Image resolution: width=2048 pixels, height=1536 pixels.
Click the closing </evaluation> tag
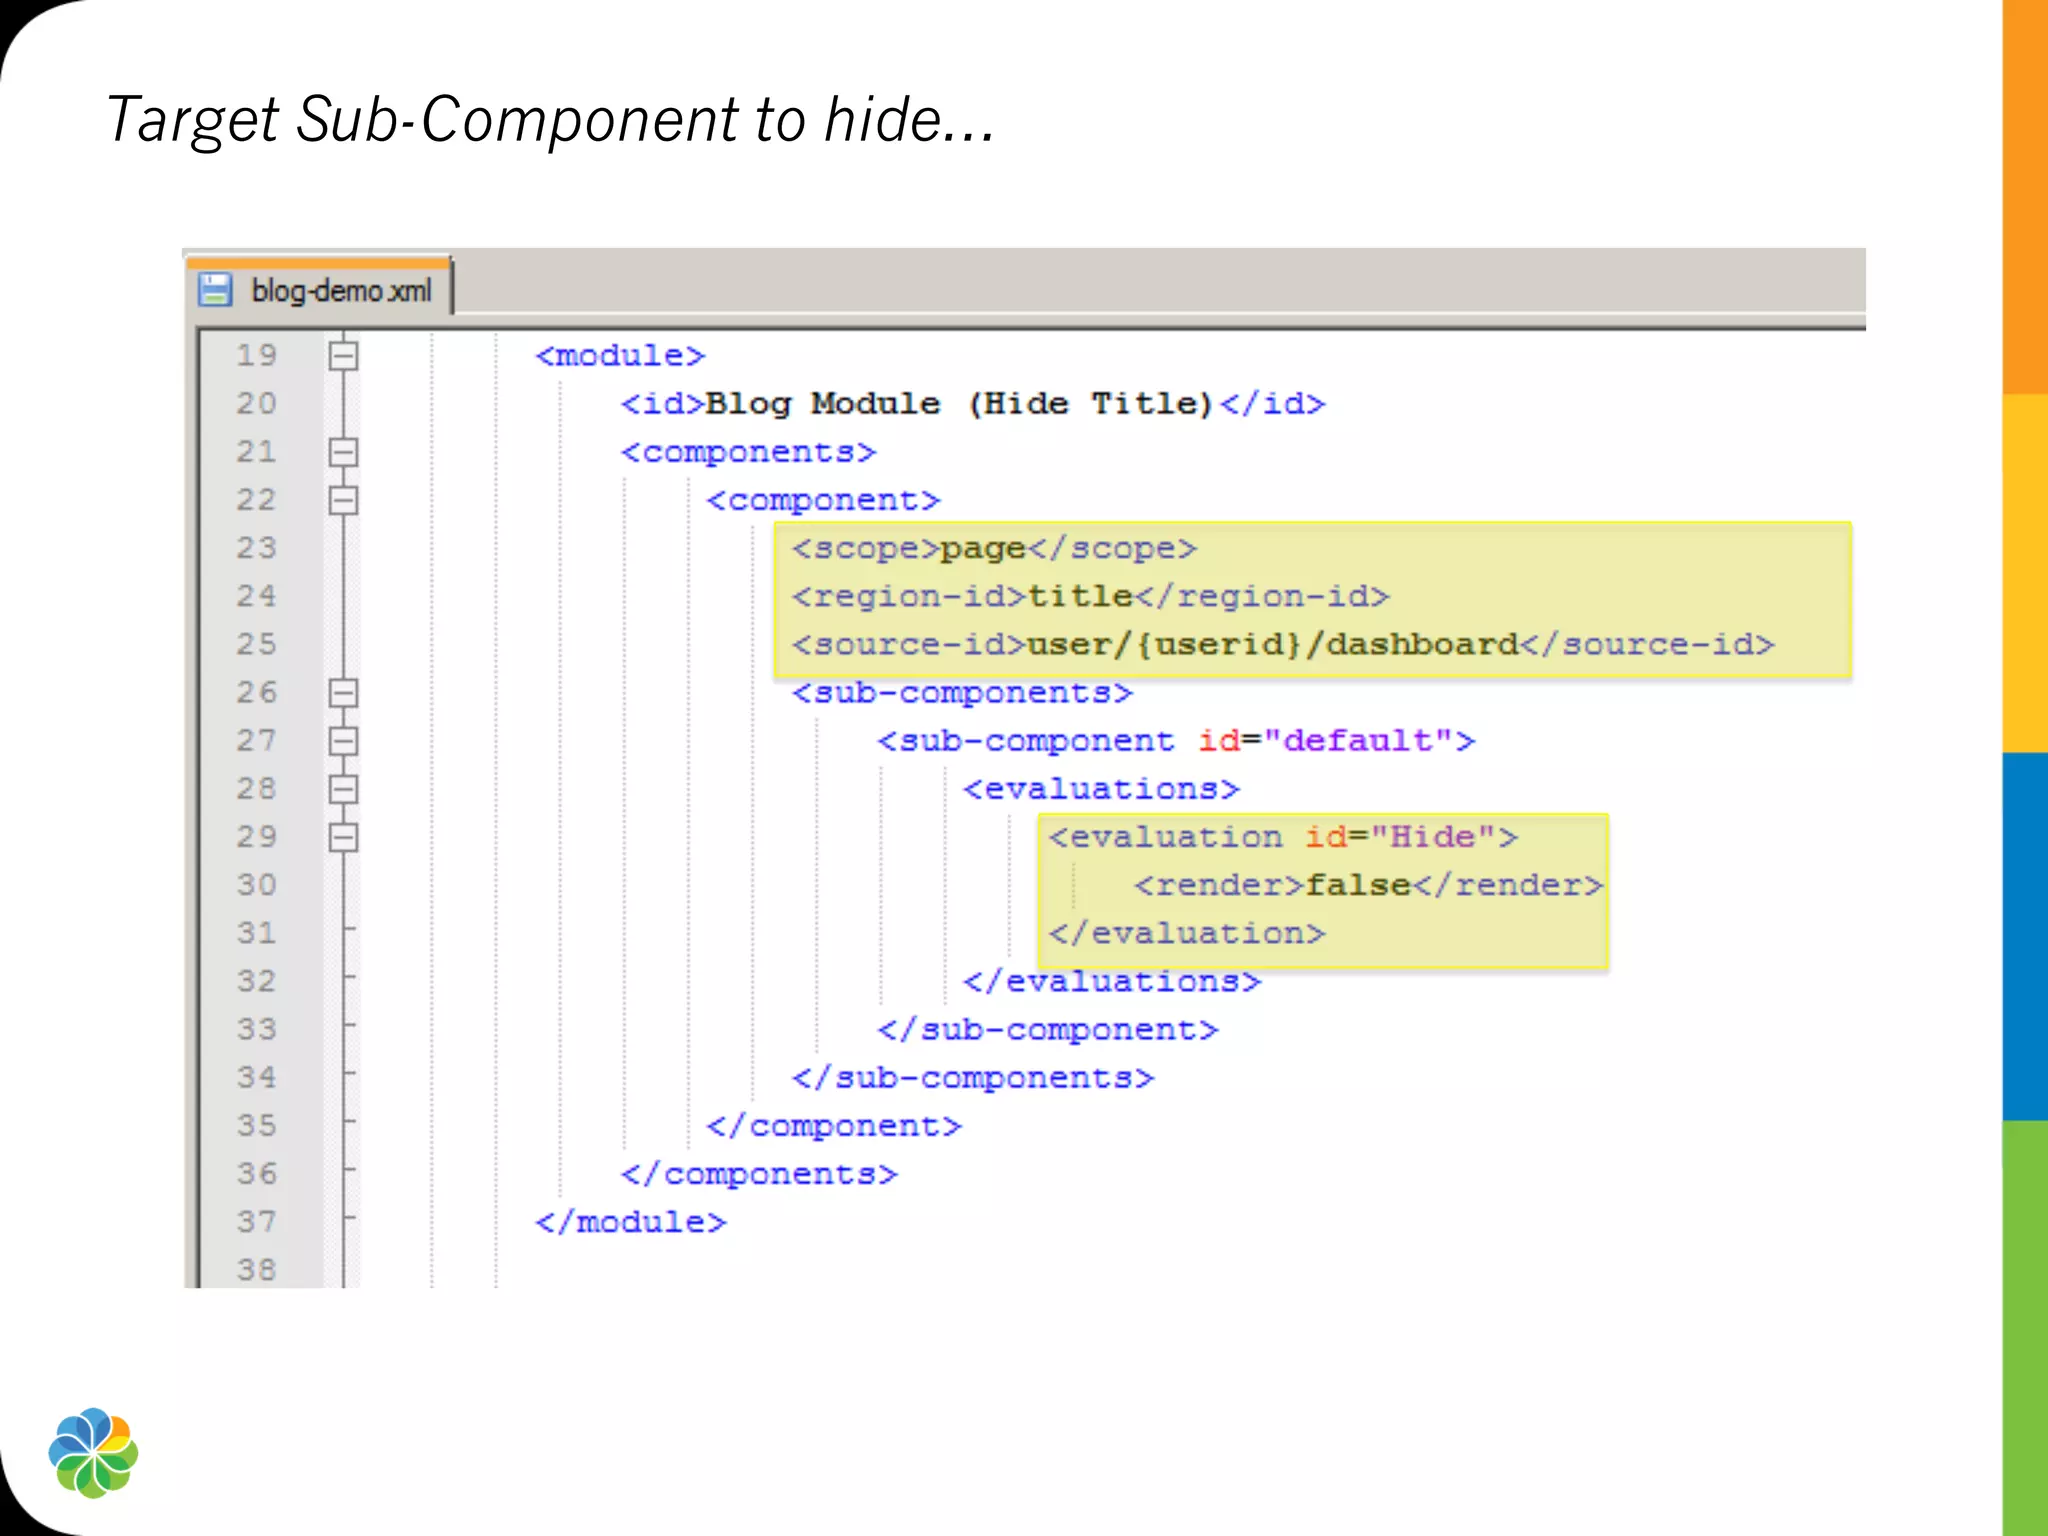[x=1187, y=934]
